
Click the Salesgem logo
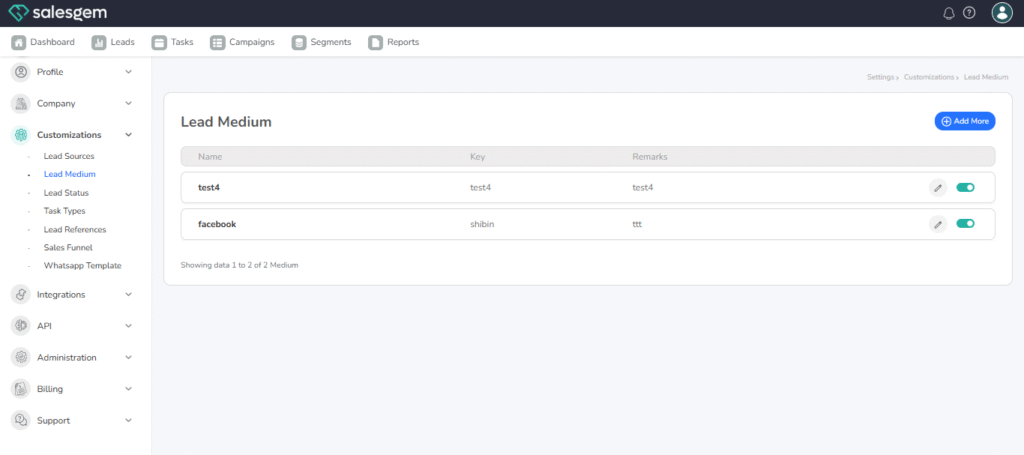point(59,13)
